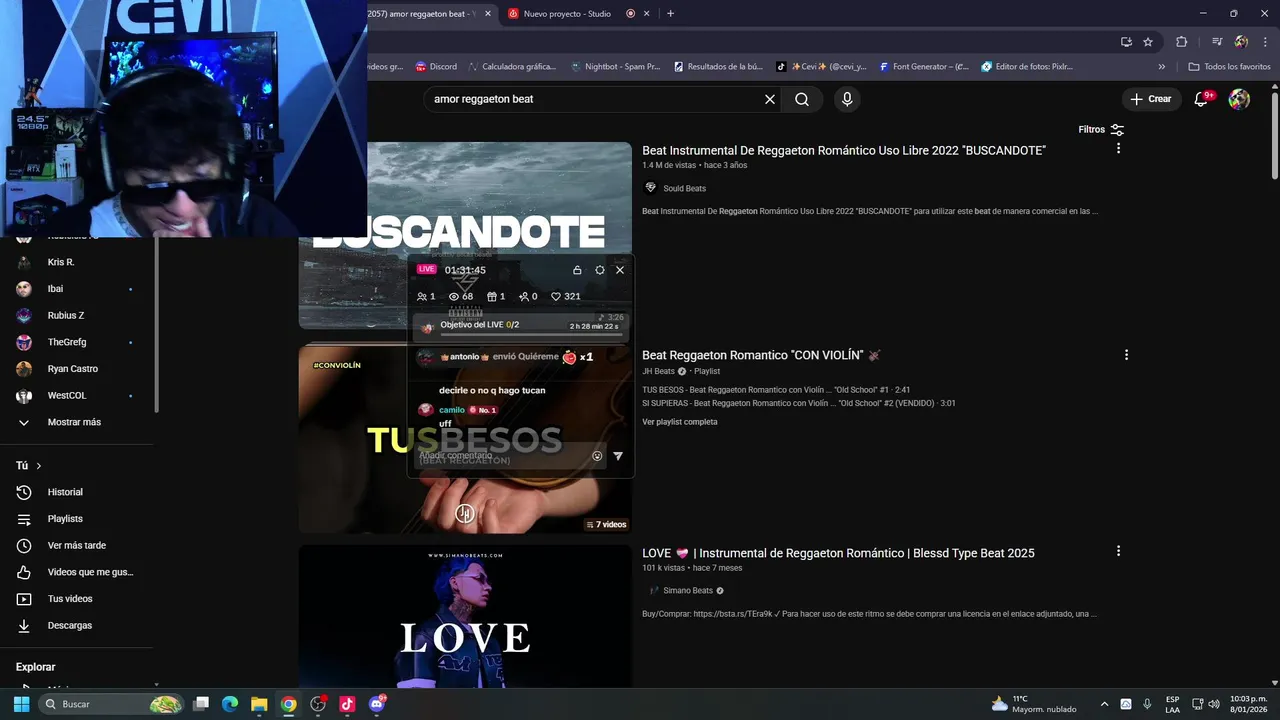Open the Sould Beats channel
This screenshot has width=1280, height=720.
(x=684, y=188)
